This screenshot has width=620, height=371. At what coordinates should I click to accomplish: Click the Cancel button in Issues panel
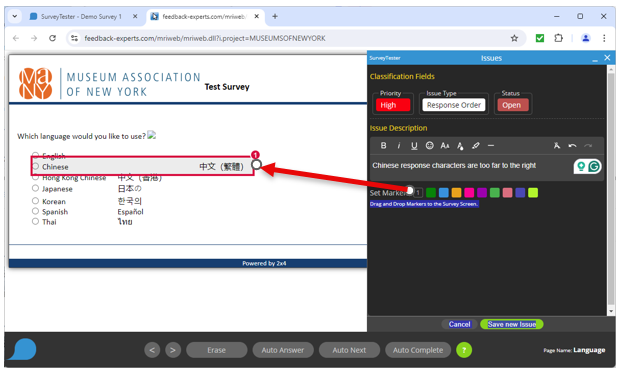click(x=459, y=324)
